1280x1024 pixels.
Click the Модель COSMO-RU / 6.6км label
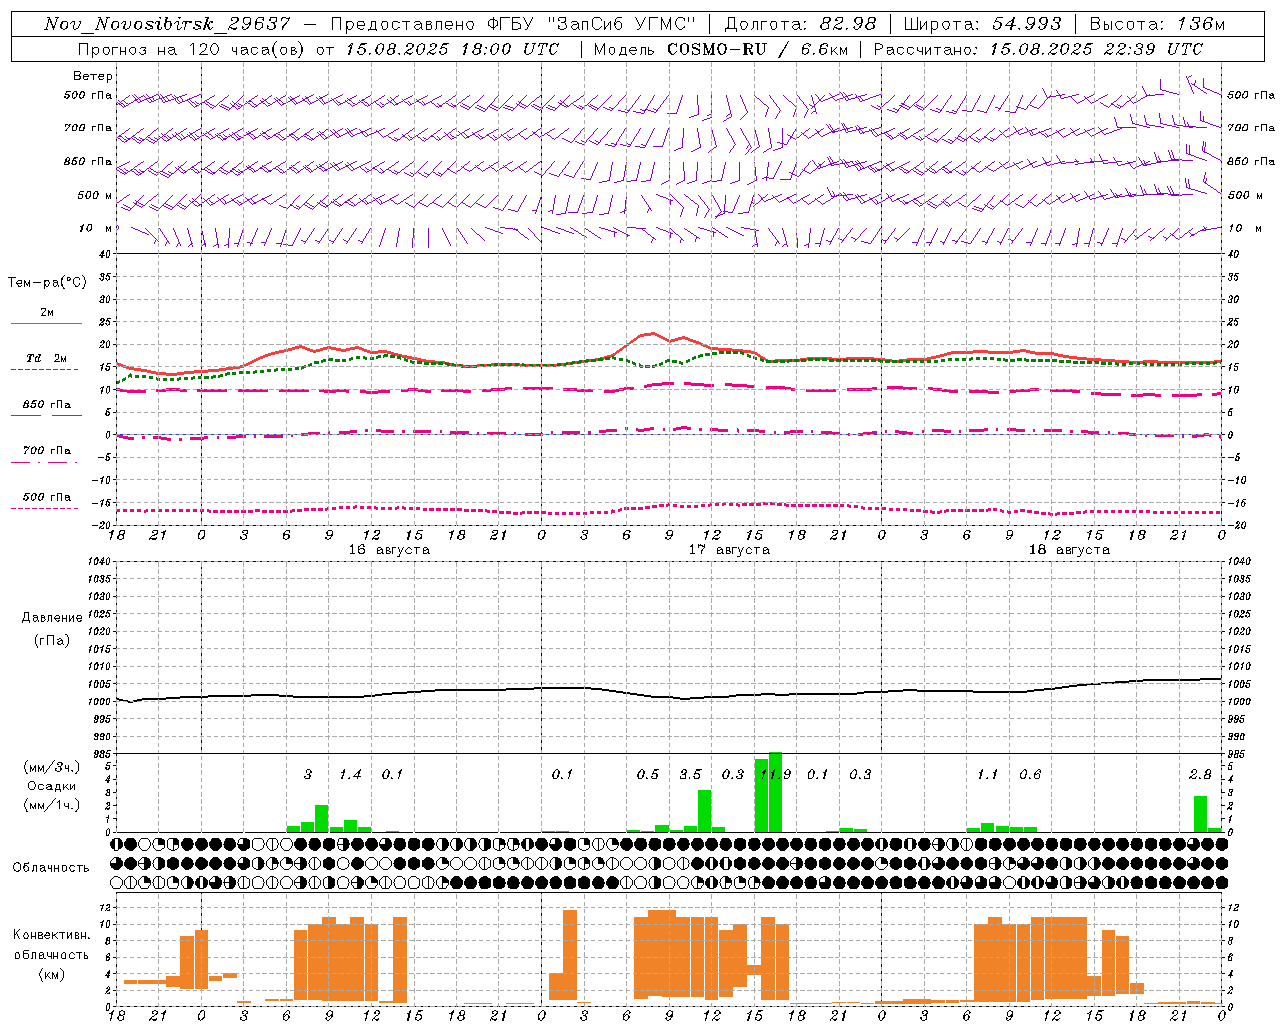click(720, 49)
